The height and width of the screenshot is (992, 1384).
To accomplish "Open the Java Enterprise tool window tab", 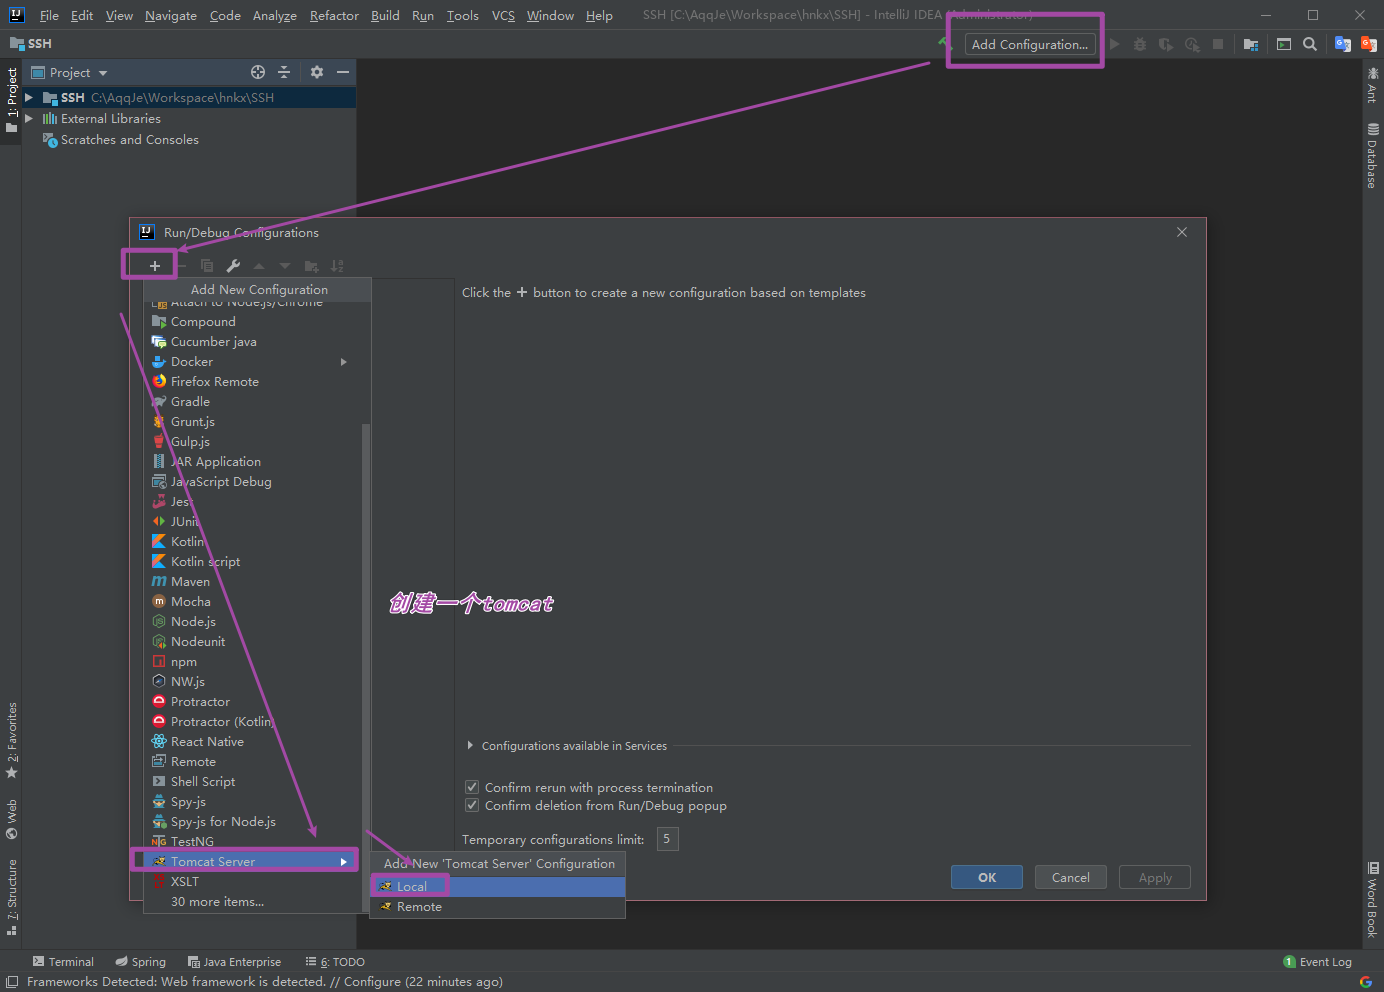I will [234, 962].
